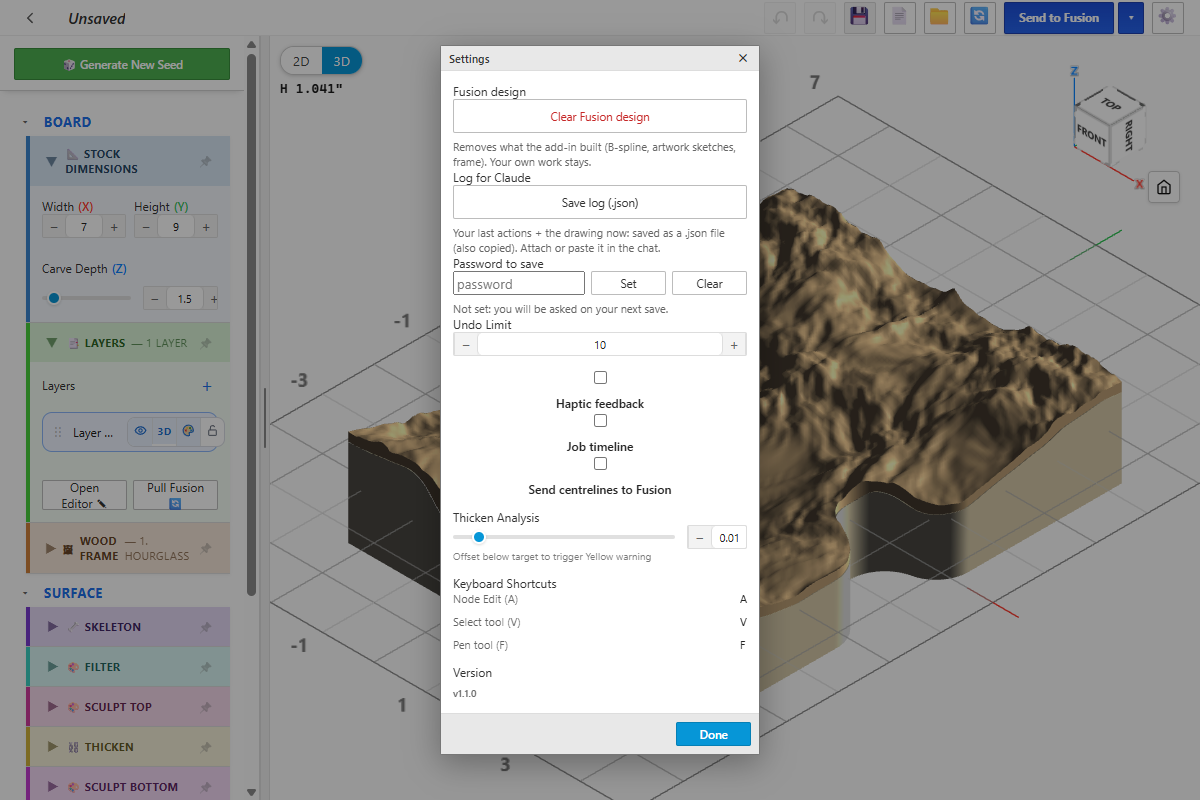Switch viewport to 2D mode
Screen dimensions: 1200x800
(x=301, y=61)
